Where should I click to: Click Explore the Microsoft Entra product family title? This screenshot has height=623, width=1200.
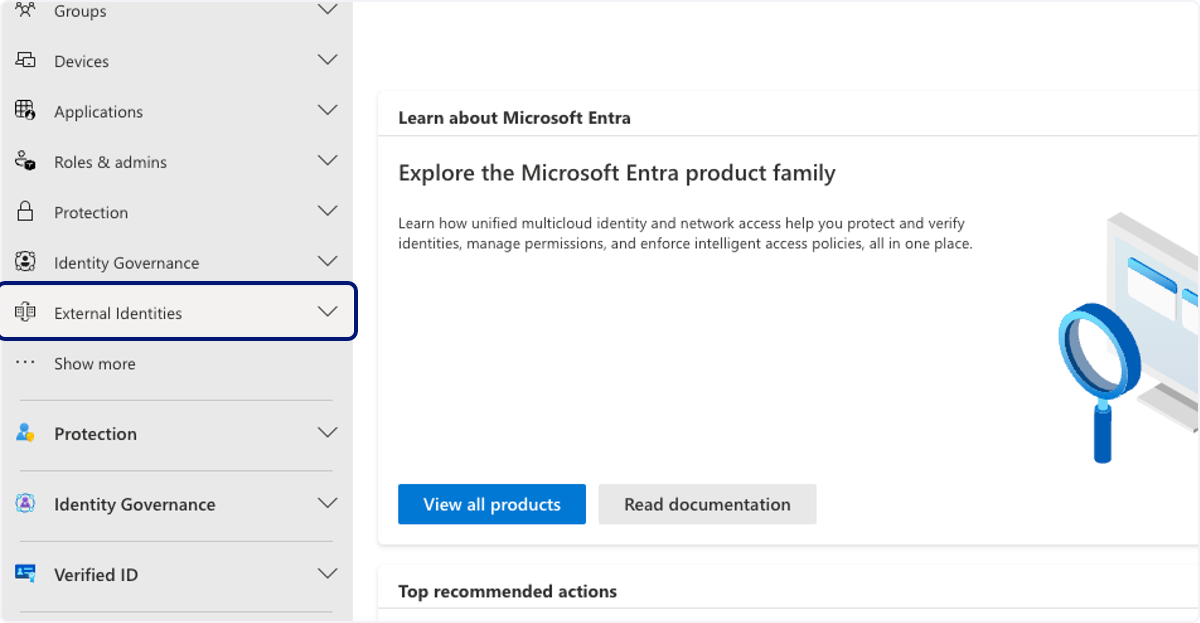(617, 173)
